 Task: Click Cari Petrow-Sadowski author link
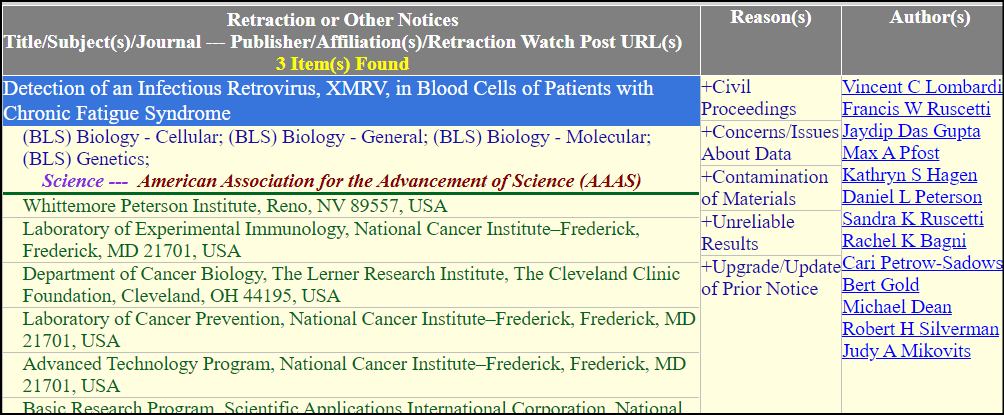tap(921, 263)
